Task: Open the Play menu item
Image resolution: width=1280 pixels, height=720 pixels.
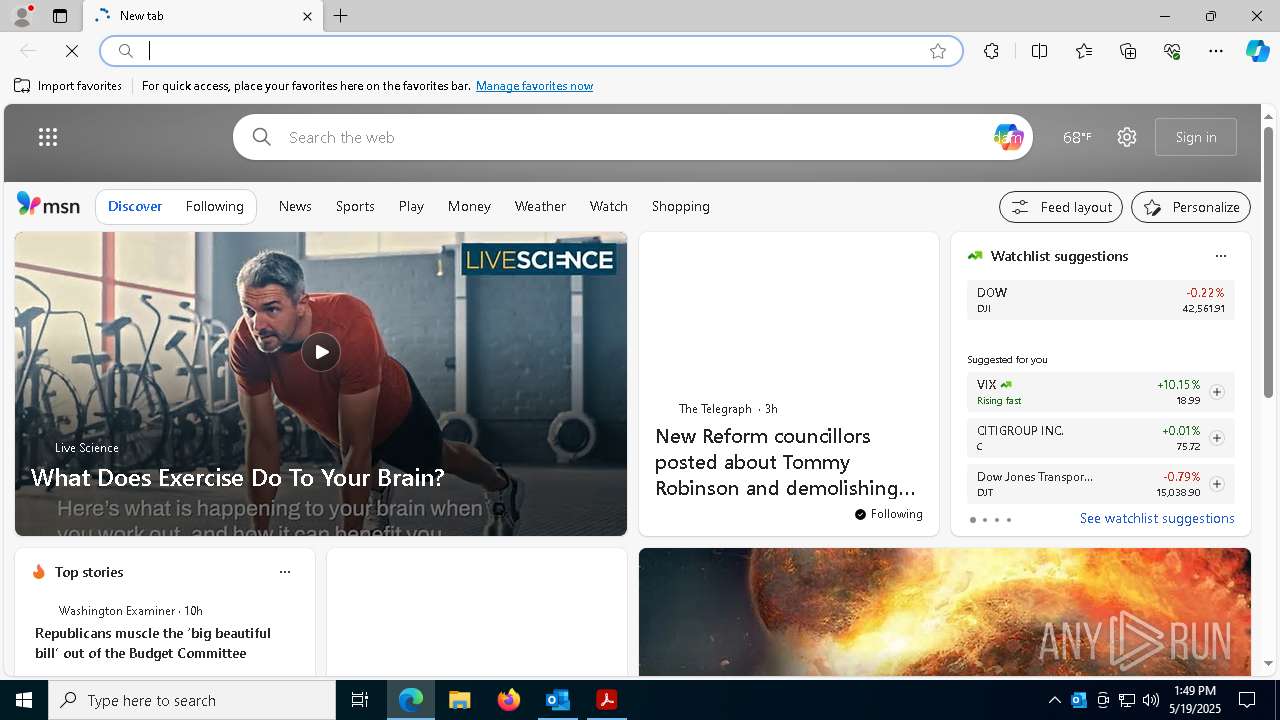Action: click(411, 206)
